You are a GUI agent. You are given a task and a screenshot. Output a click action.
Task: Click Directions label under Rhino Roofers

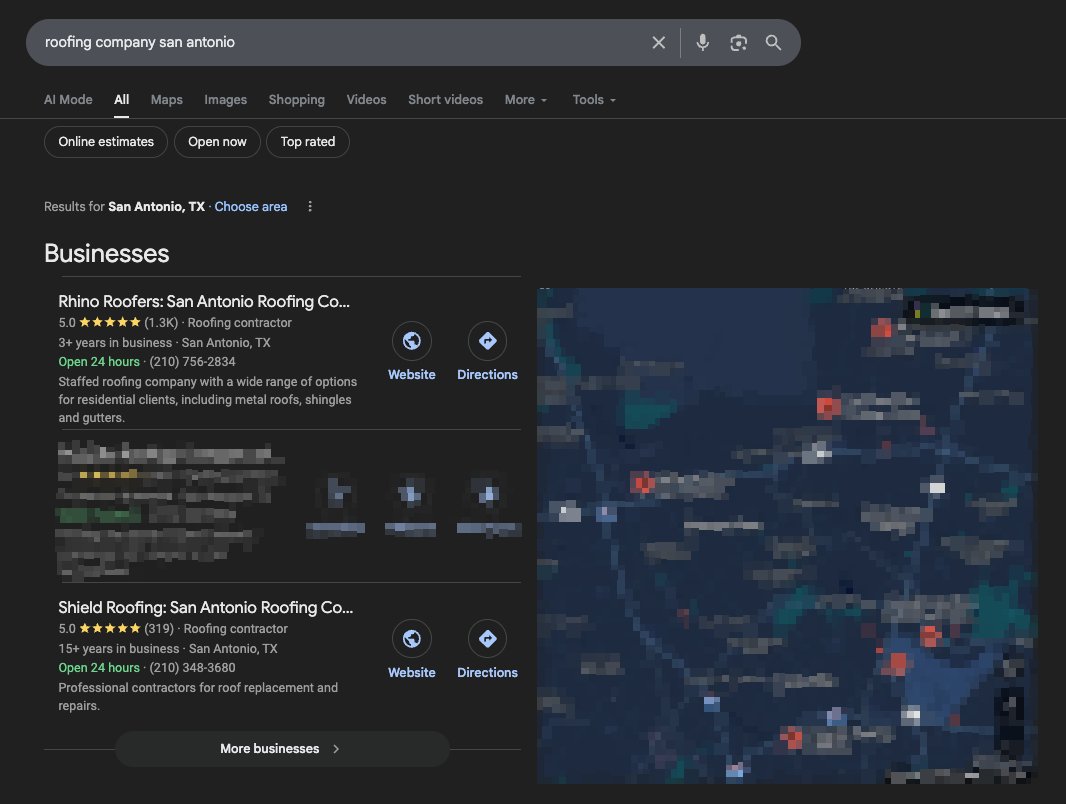487,374
